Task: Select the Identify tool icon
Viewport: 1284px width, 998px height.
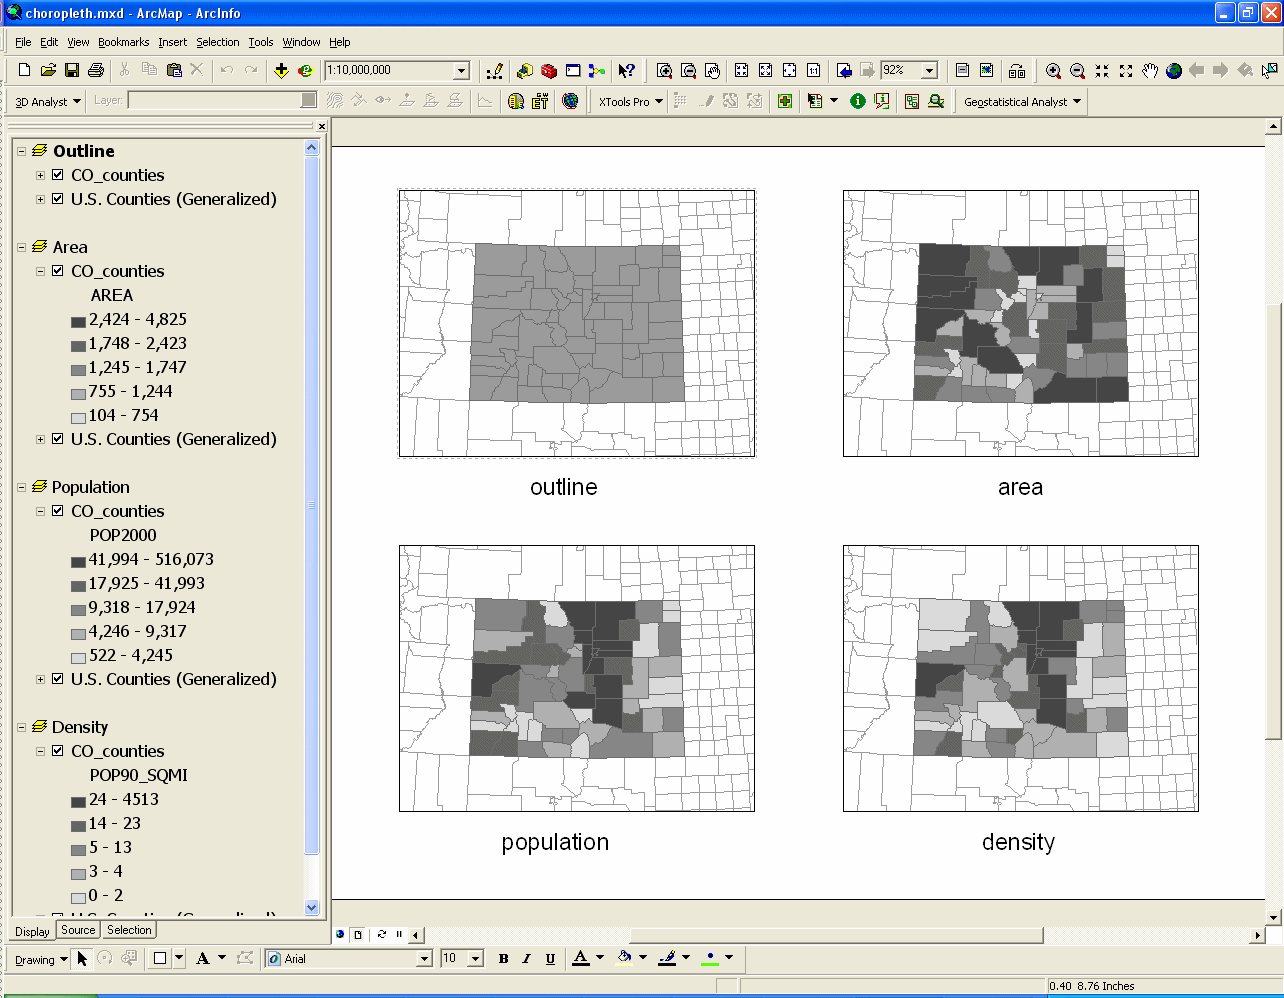Action: (x=857, y=101)
